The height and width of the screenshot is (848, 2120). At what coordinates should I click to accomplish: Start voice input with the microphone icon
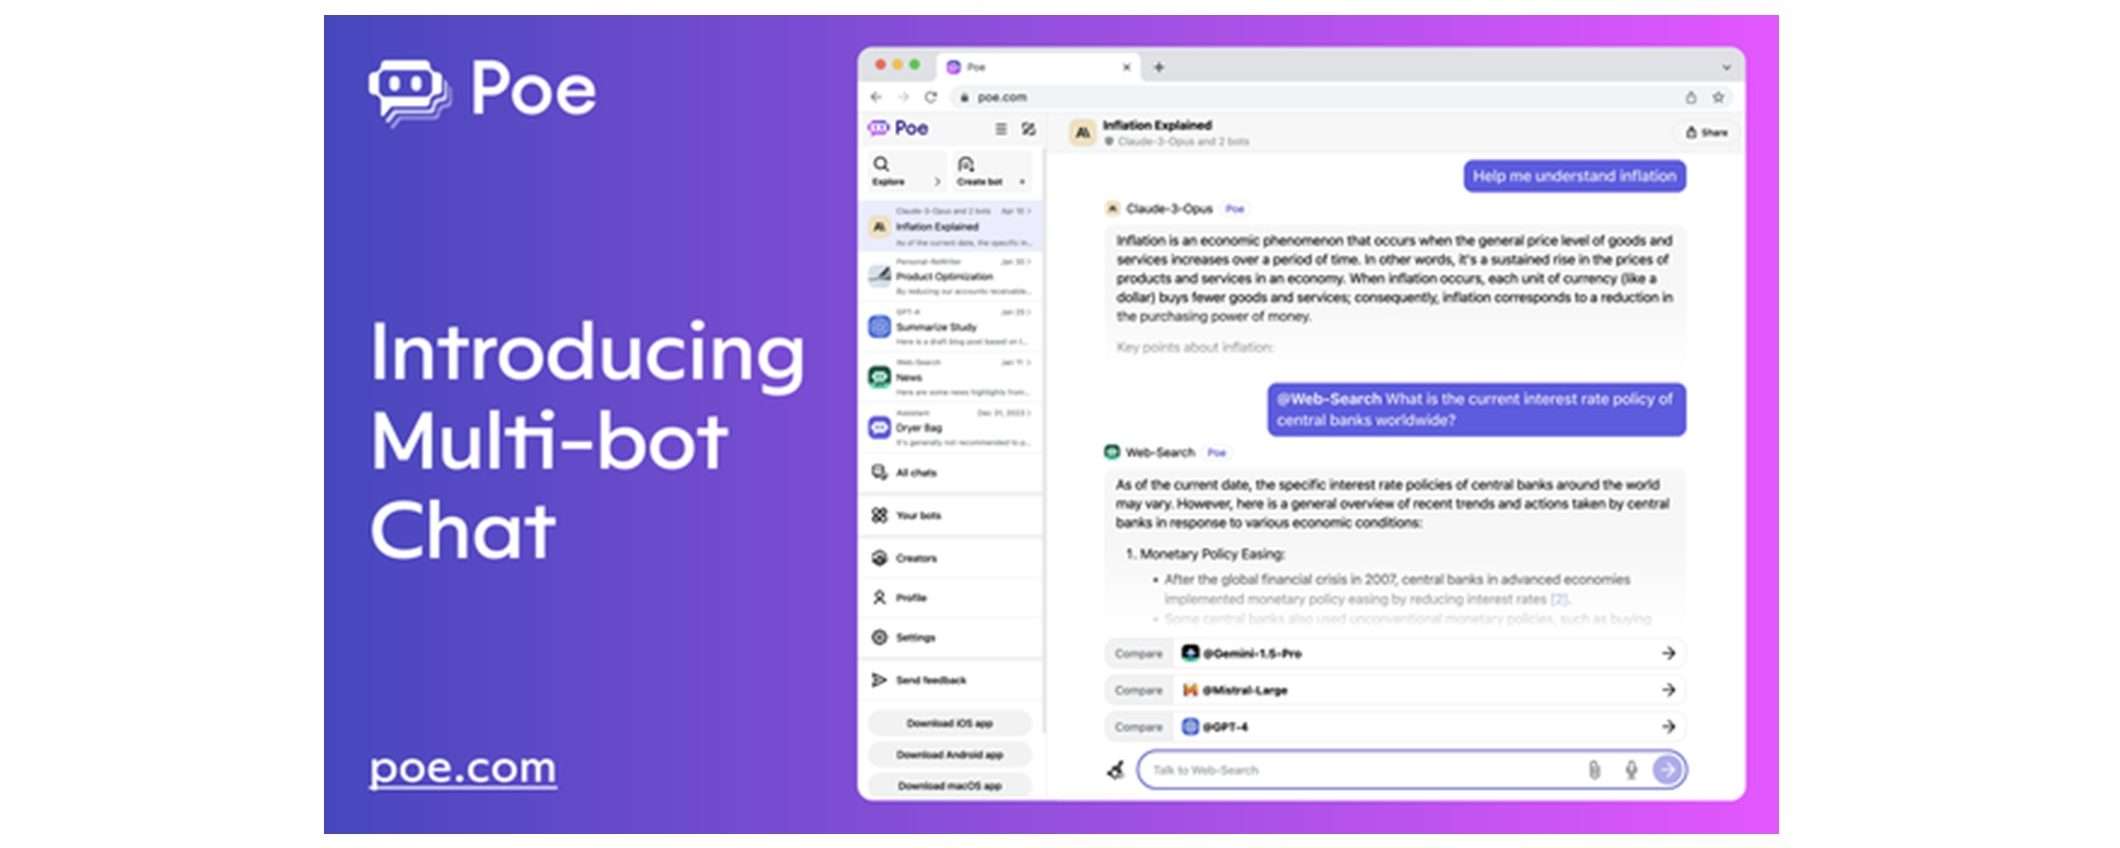tap(1631, 770)
